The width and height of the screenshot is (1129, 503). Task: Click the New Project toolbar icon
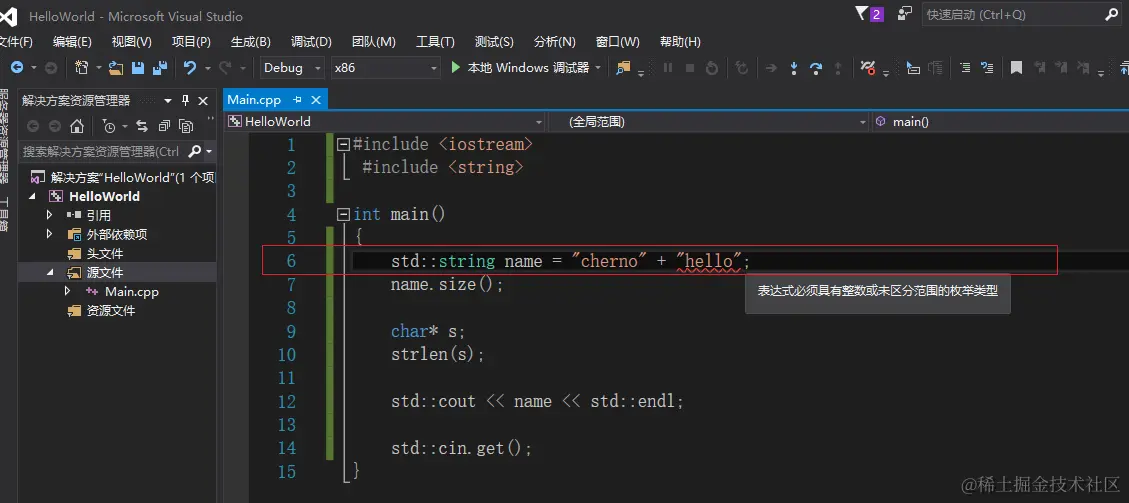81,68
